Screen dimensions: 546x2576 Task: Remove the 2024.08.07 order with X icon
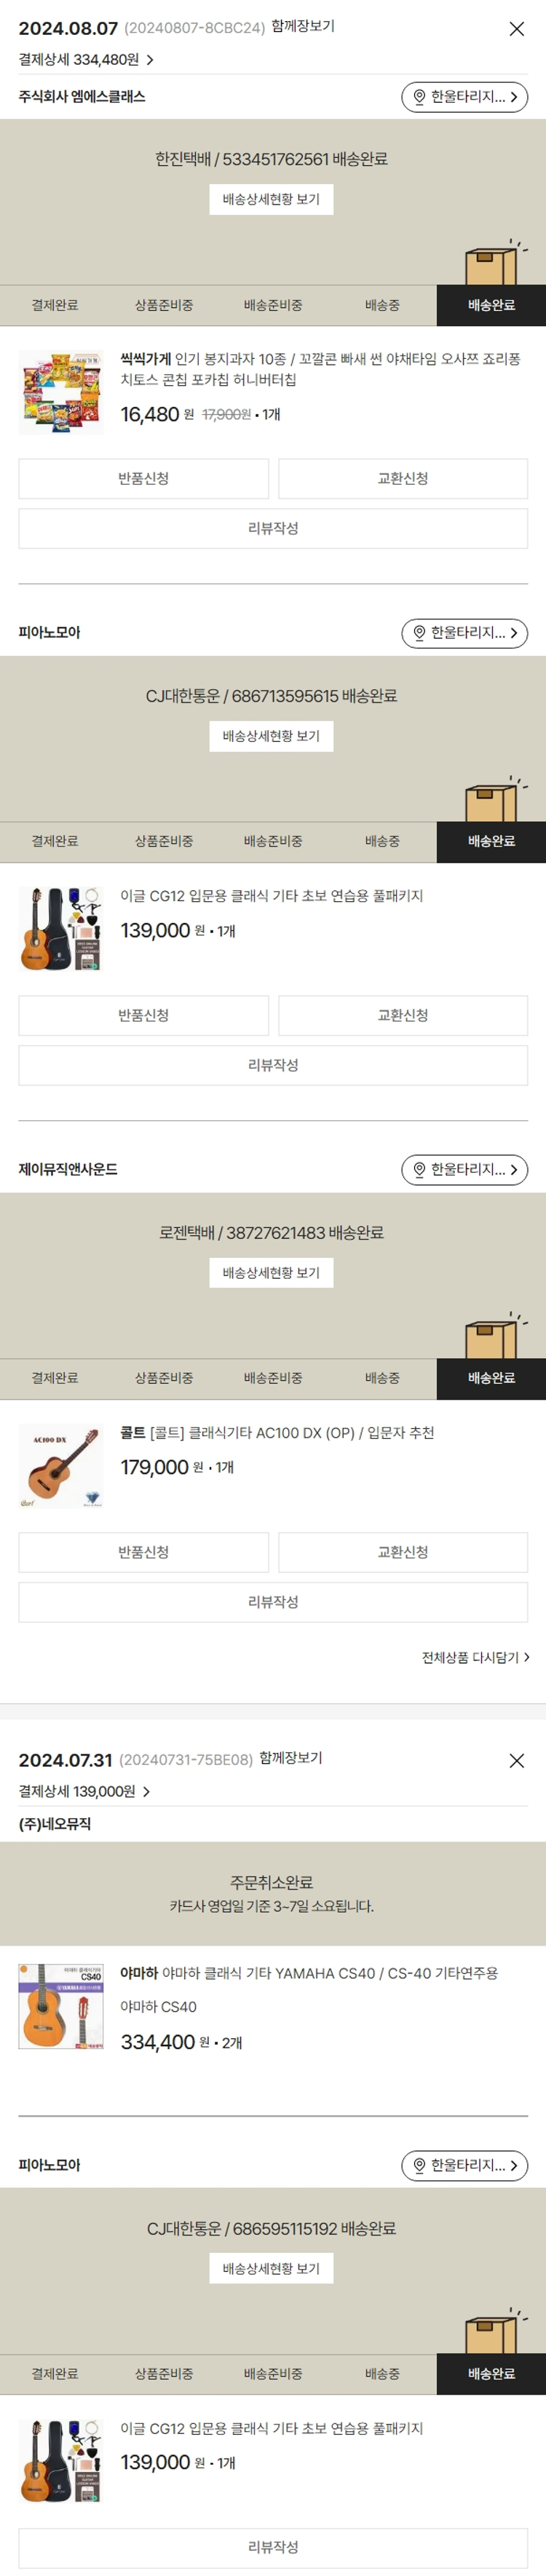pos(516,29)
